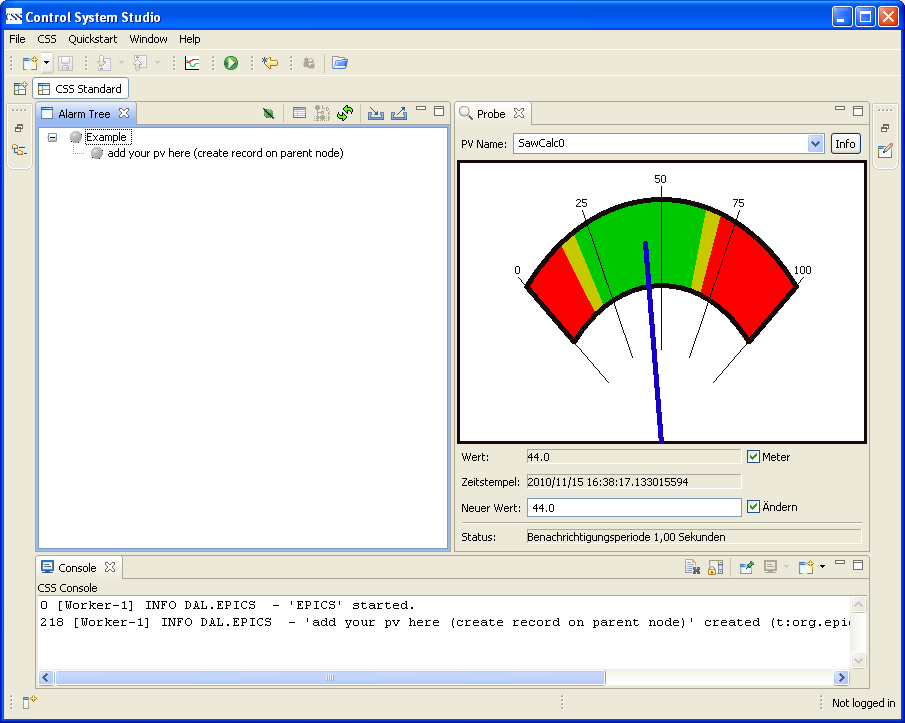Viewport: 905px width, 723px height.
Task: Click the Info button
Action: tap(845, 144)
